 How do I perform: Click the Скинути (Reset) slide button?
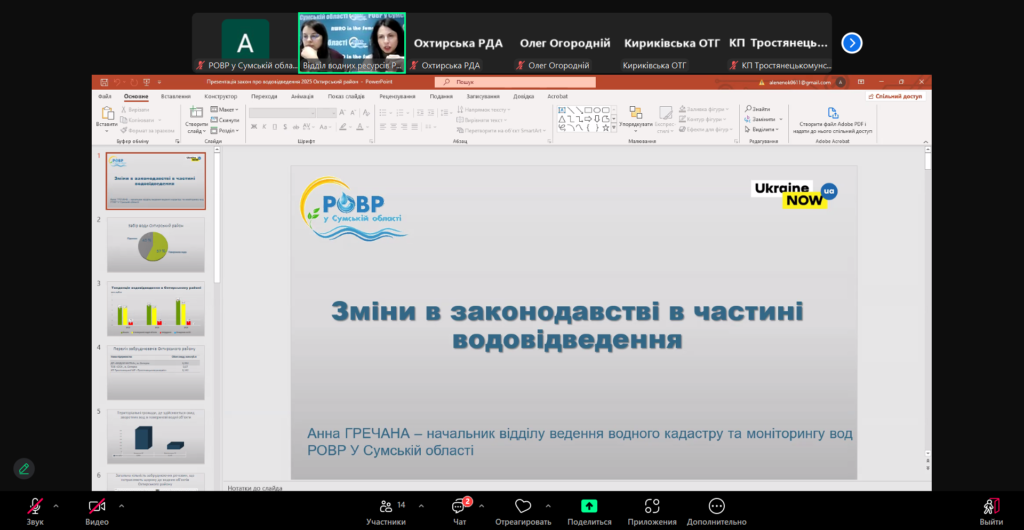pyautogui.click(x=225, y=120)
